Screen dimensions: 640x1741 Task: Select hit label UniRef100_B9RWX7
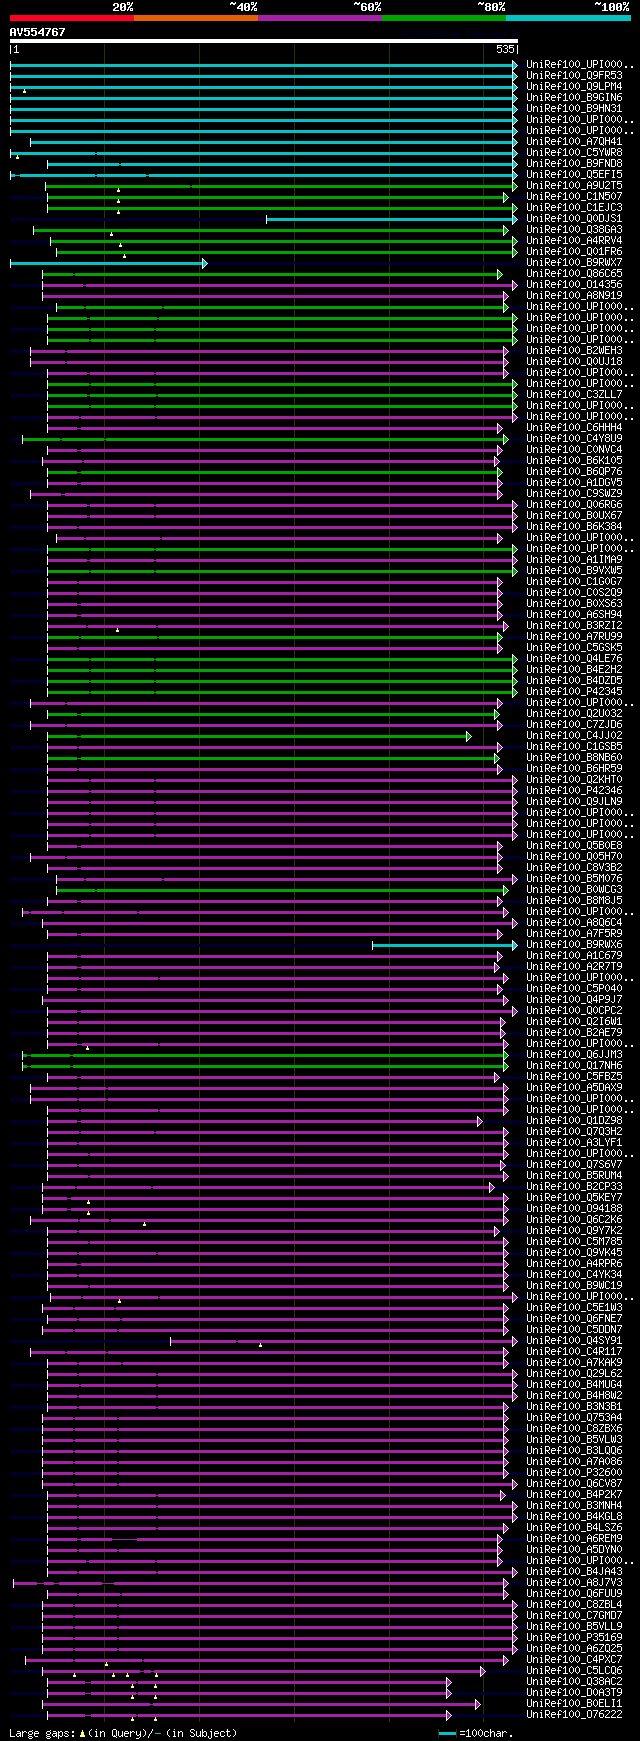coord(574,262)
